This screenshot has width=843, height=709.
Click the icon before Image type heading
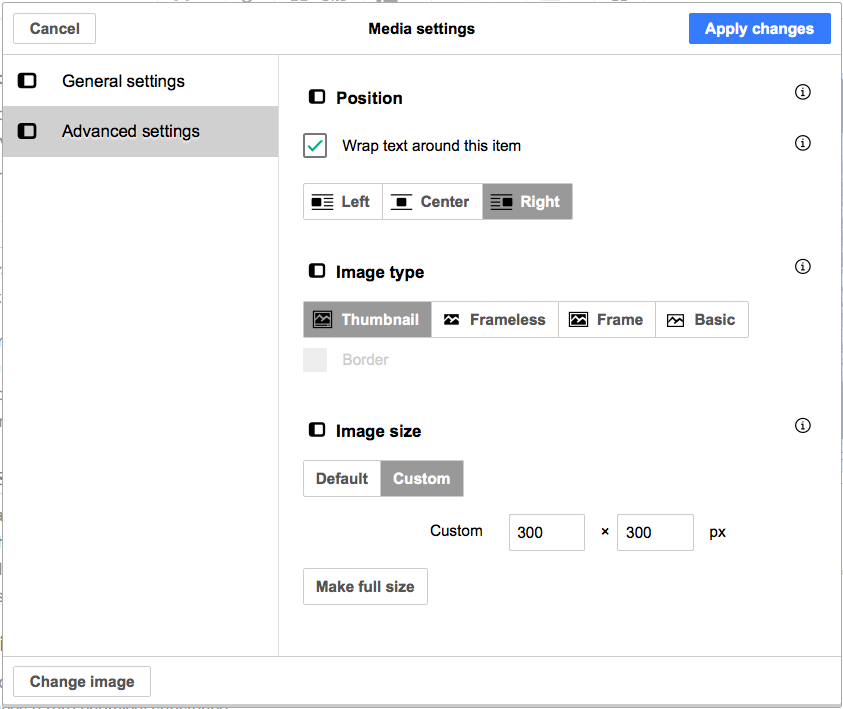click(x=317, y=271)
